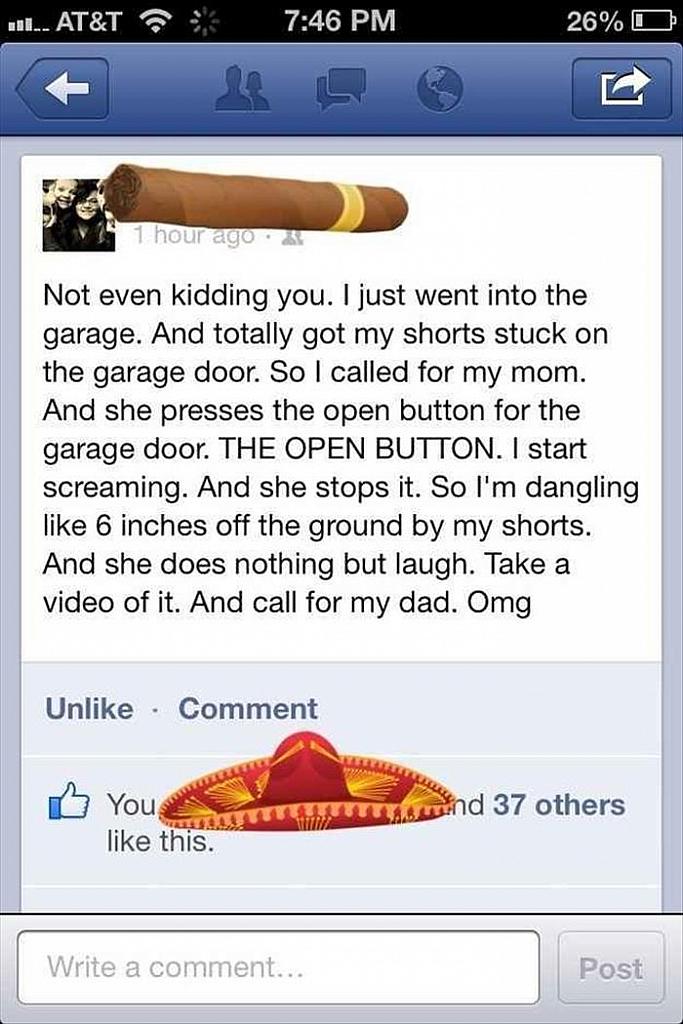Tap Unlike on the post

tap(89, 709)
